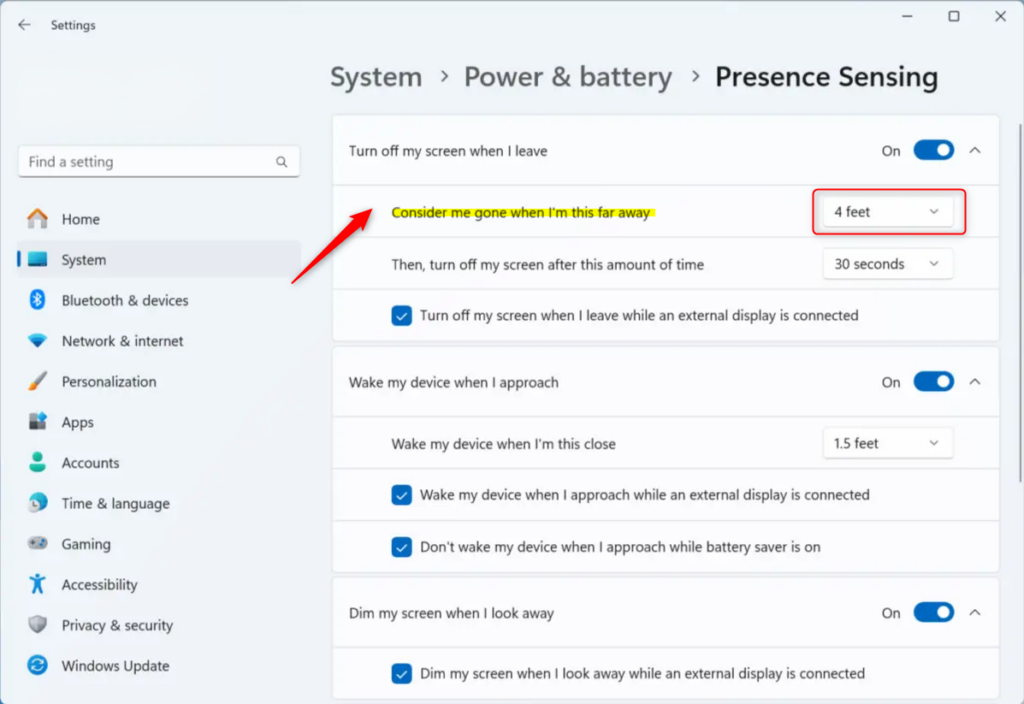Viewport: 1024px width, 704px height.
Task: Open Network & internet settings
Action: 159,341
